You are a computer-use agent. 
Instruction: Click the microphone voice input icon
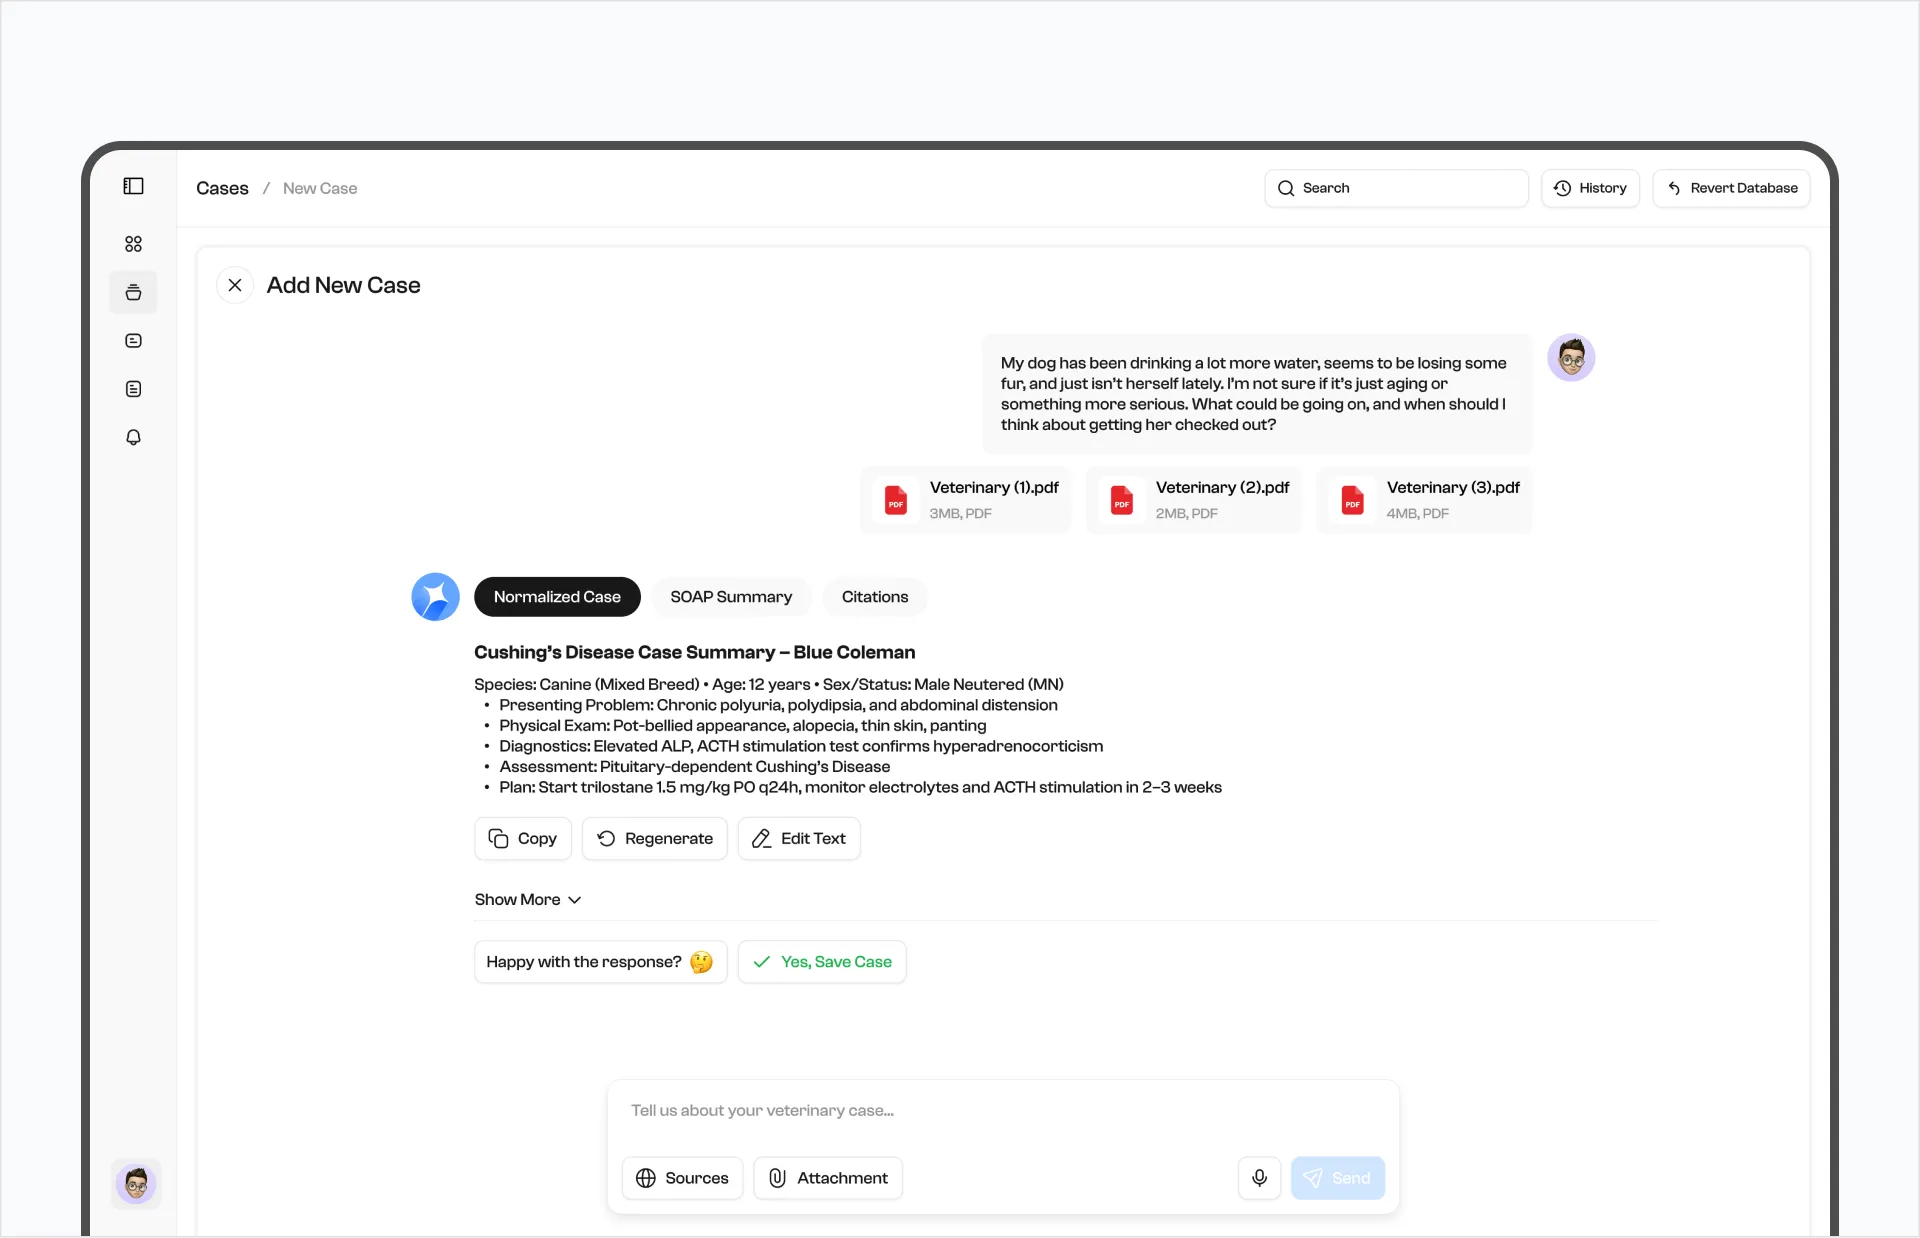(1260, 1178)
